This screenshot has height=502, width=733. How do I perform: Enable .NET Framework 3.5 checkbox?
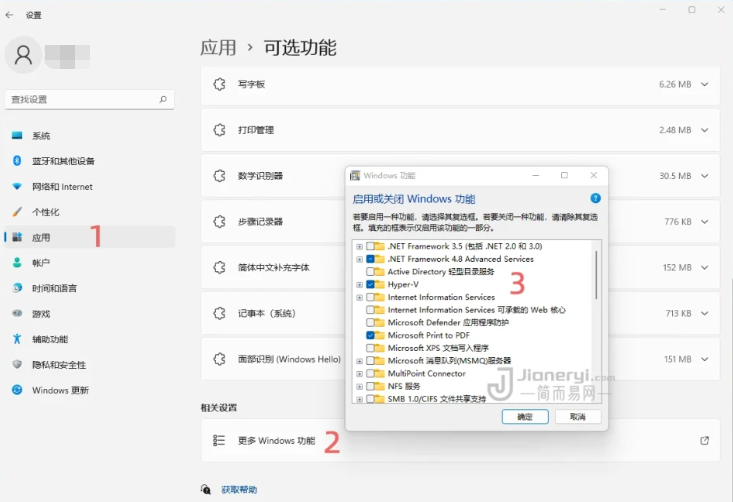click(x=370, y=246)
